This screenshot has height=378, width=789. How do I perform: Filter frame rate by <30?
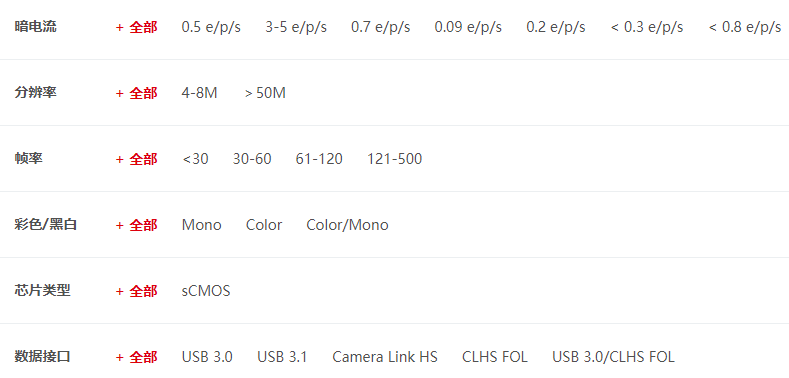[195, 159]
